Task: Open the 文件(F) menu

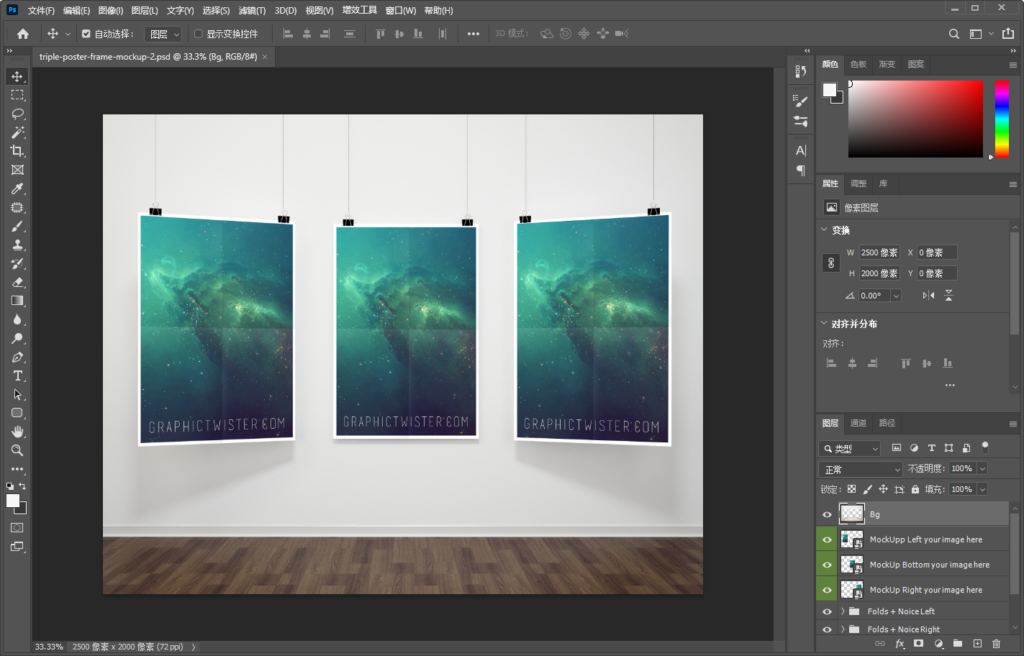Action: 41,10
